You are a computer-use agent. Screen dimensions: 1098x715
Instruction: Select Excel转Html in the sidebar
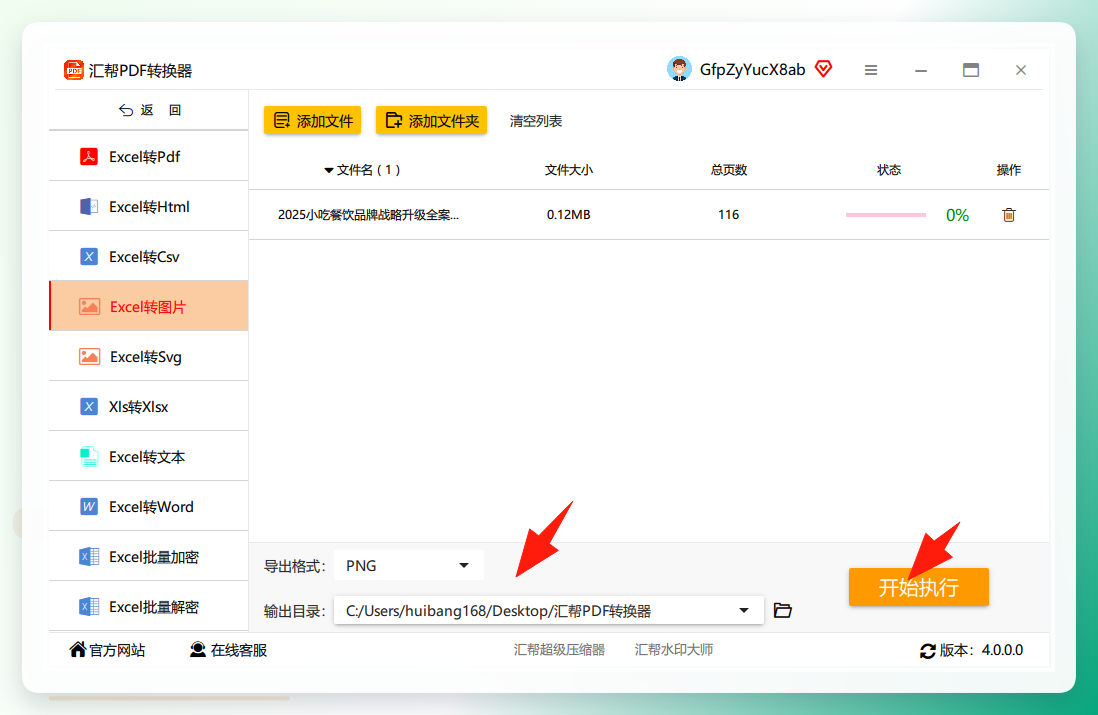click(x=148, y=207)
